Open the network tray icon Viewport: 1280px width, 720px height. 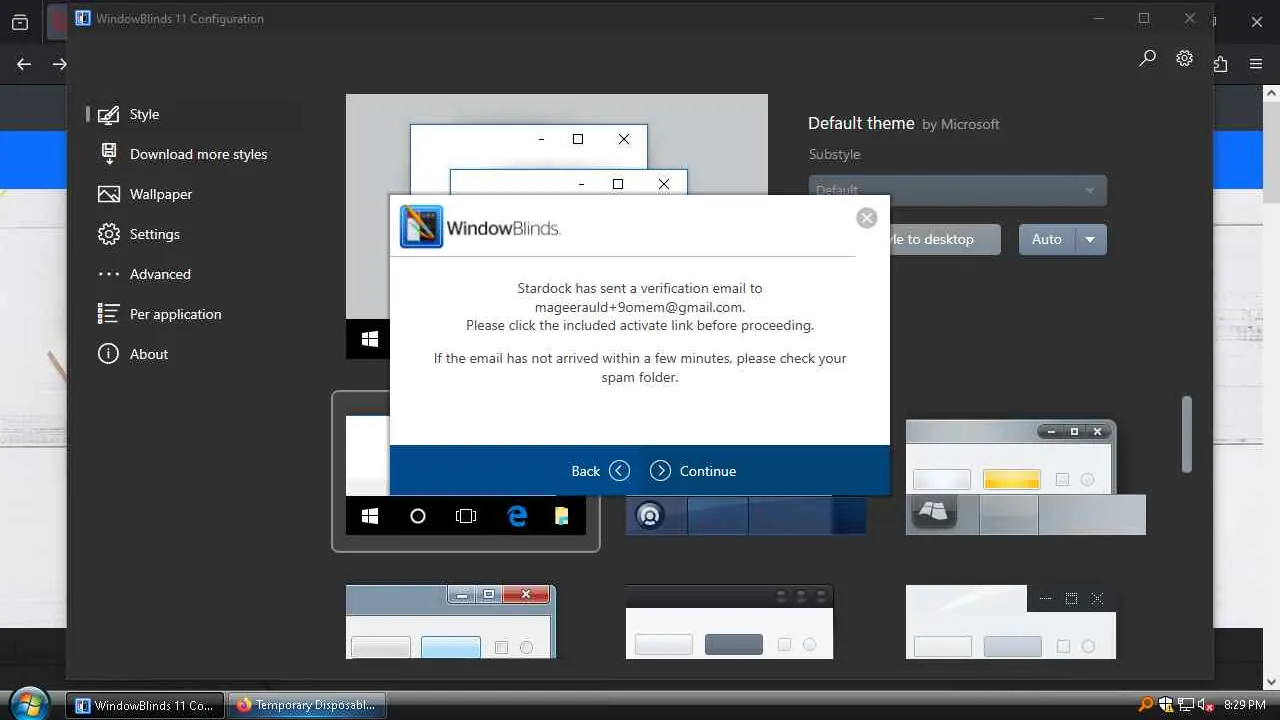1186,705
